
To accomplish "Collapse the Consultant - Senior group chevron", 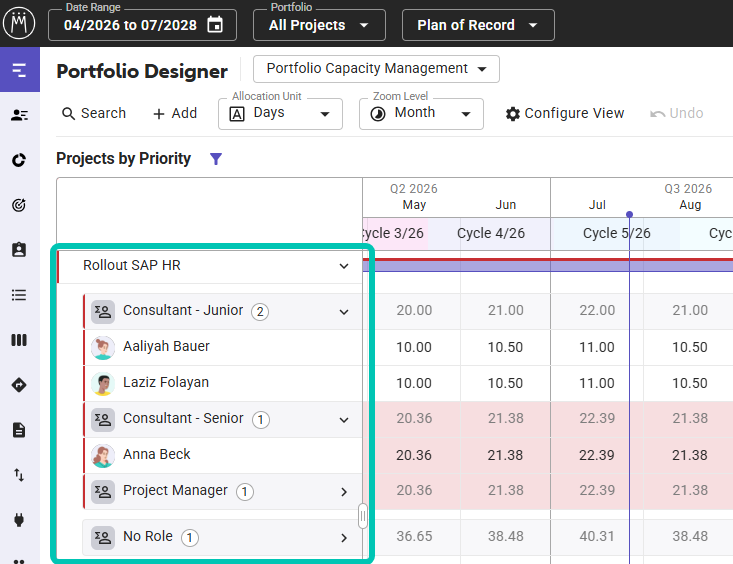I will coord(344,420).
